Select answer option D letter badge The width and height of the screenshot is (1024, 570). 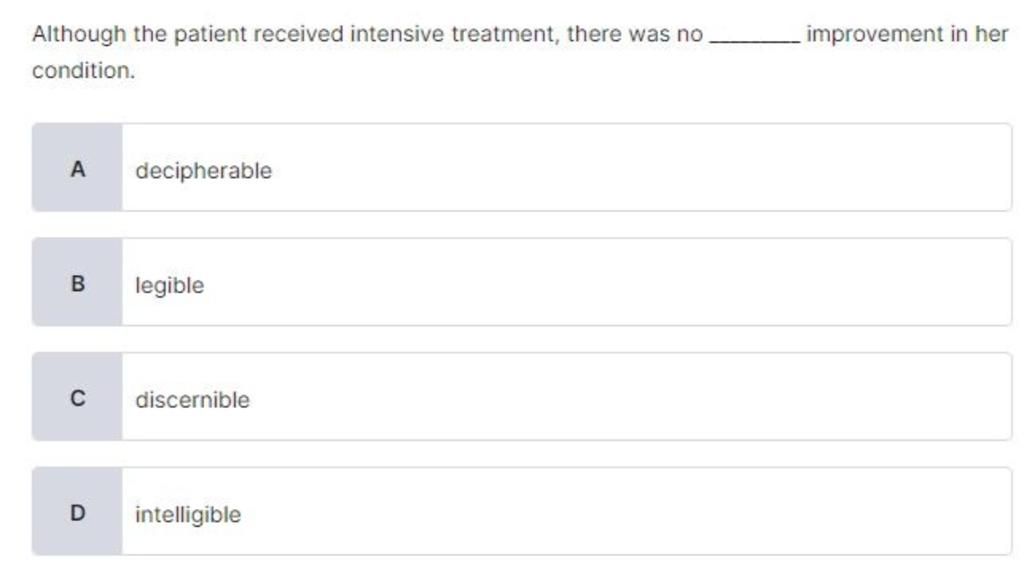77,514
